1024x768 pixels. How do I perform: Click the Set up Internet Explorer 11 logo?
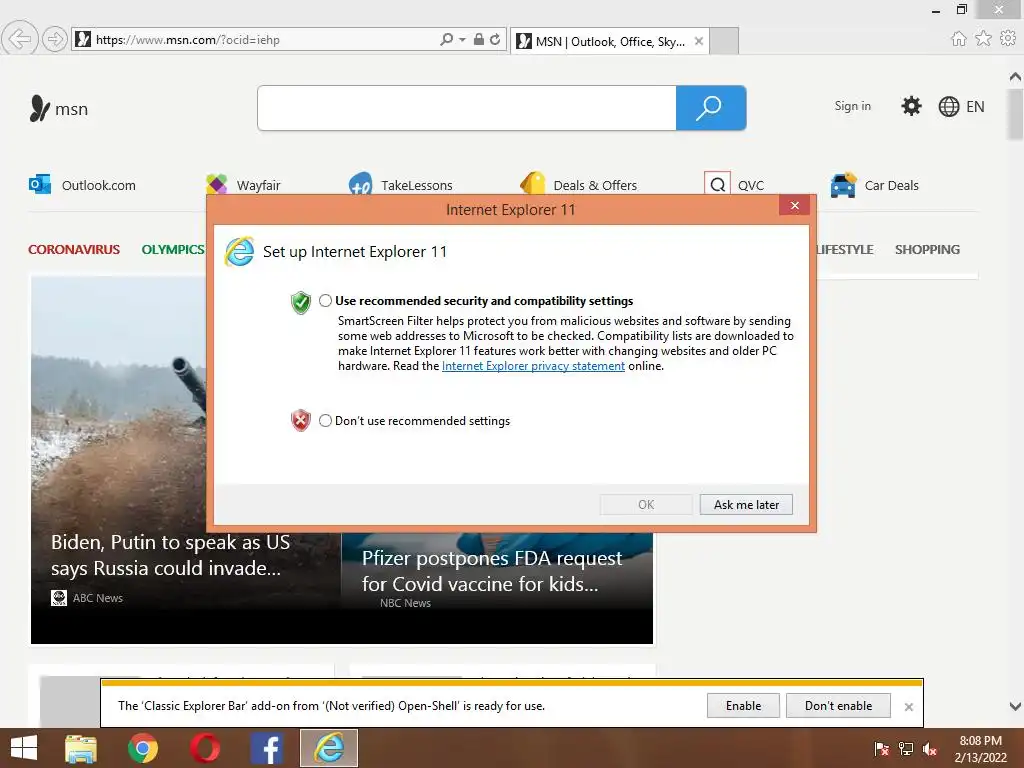tap(239, 252)
